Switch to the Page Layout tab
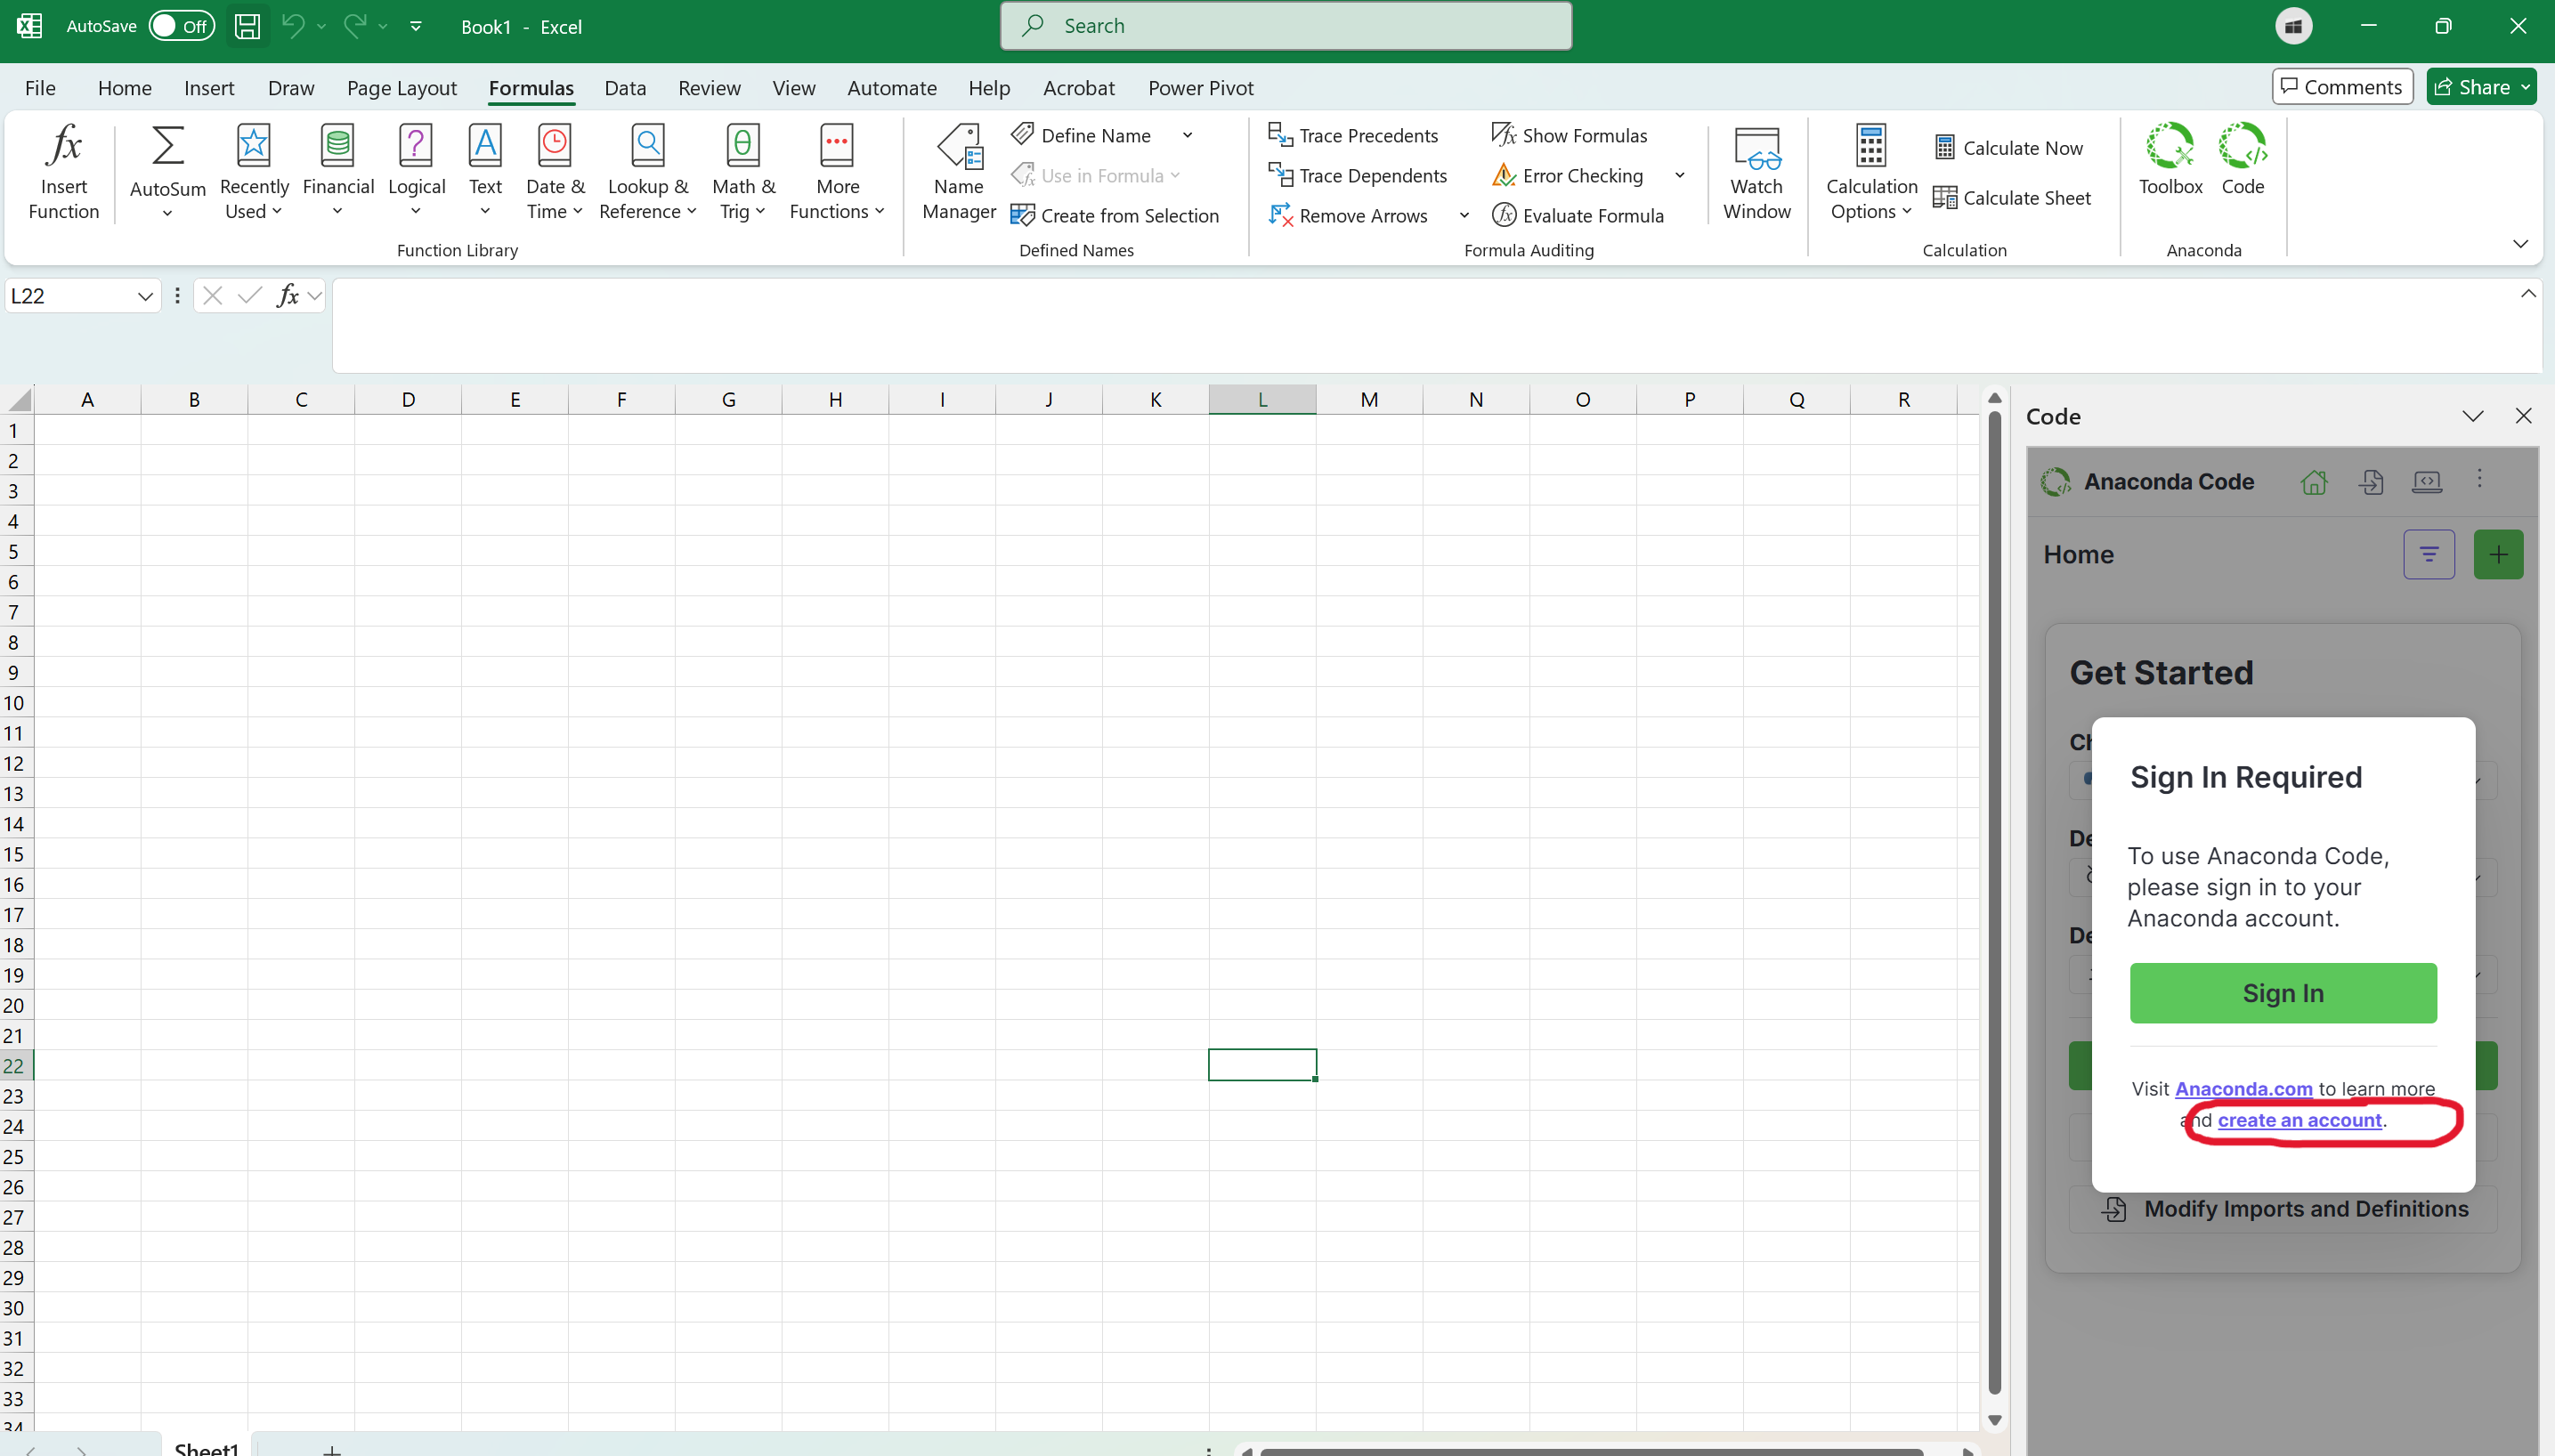The width and height of the screenshot is (2555, 1456). 402,88
